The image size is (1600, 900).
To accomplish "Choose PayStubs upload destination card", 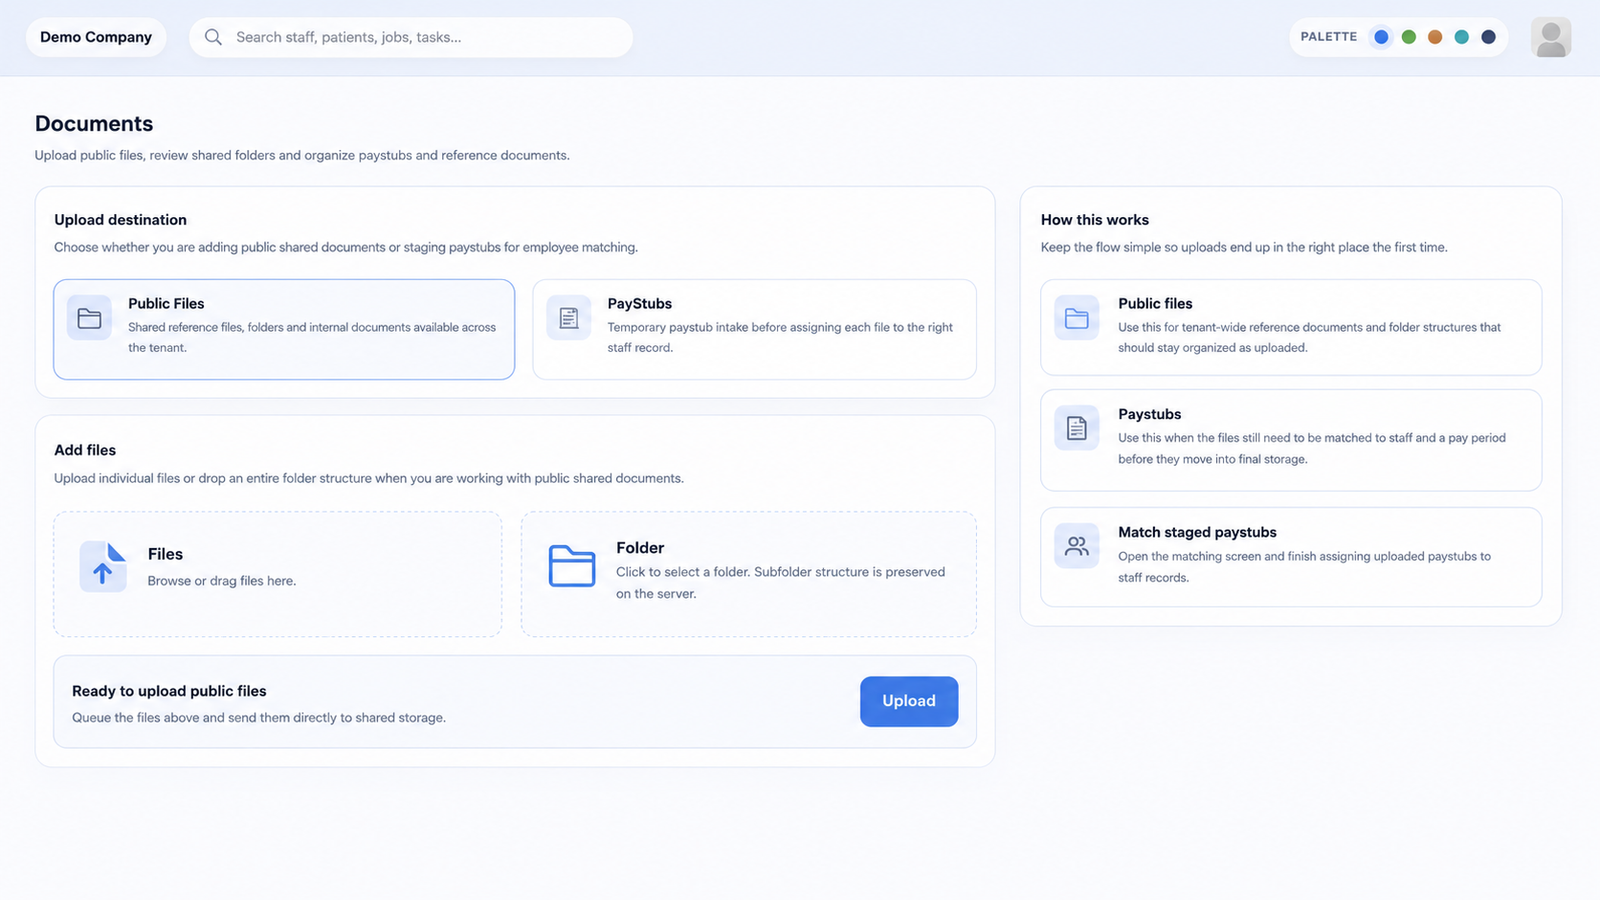I will pyautogui.click(x=755, y=329).
